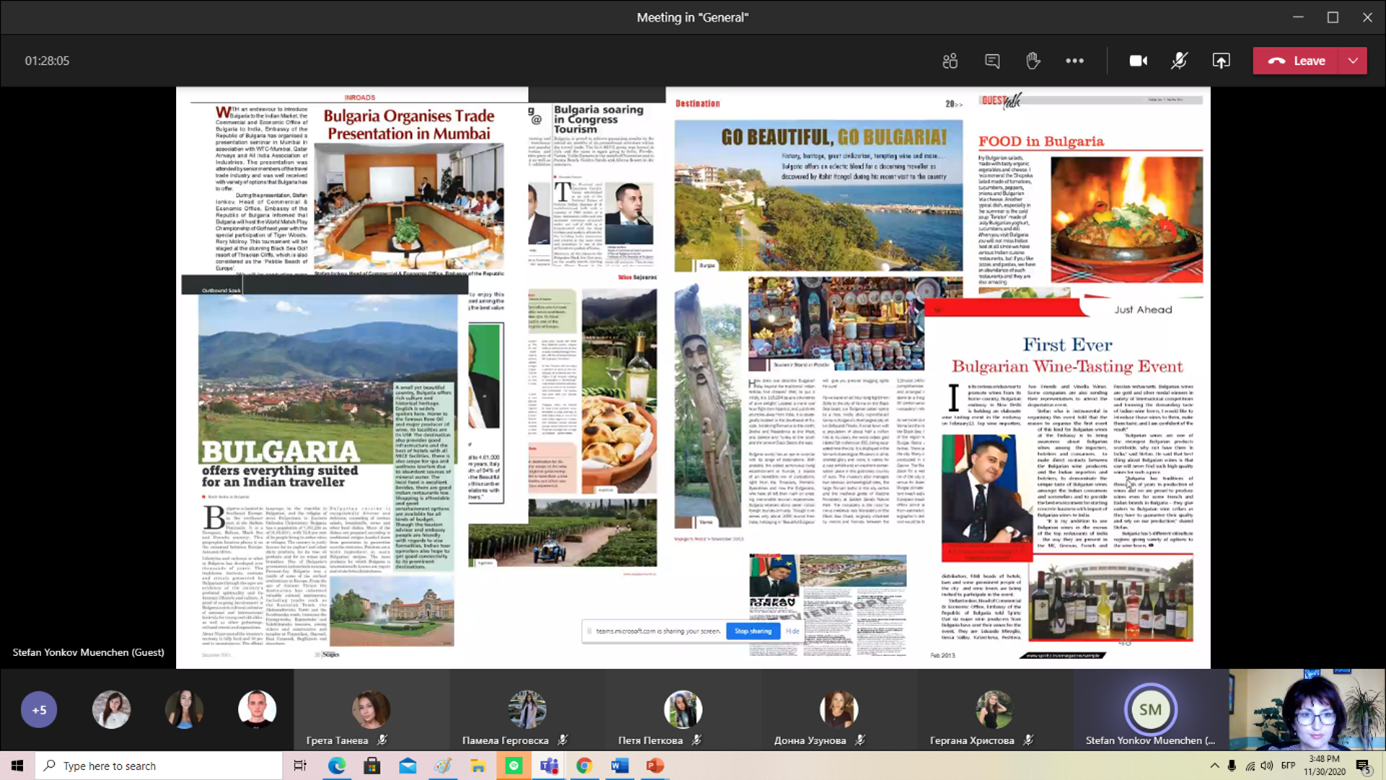Open Paint from the taskbar
Viewport: 1386px width, 780px height.
(442, 766)
